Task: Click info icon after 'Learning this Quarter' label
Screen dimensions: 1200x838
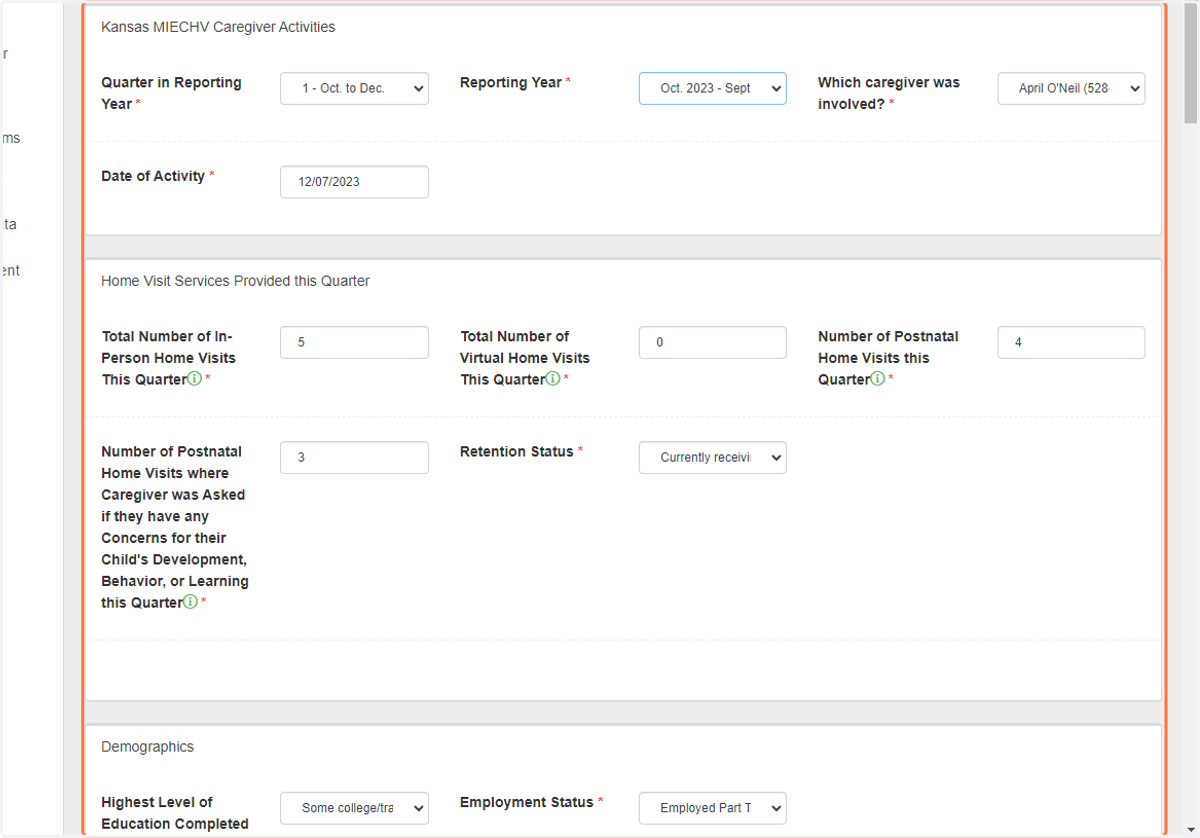Action: tap(190, 602)
